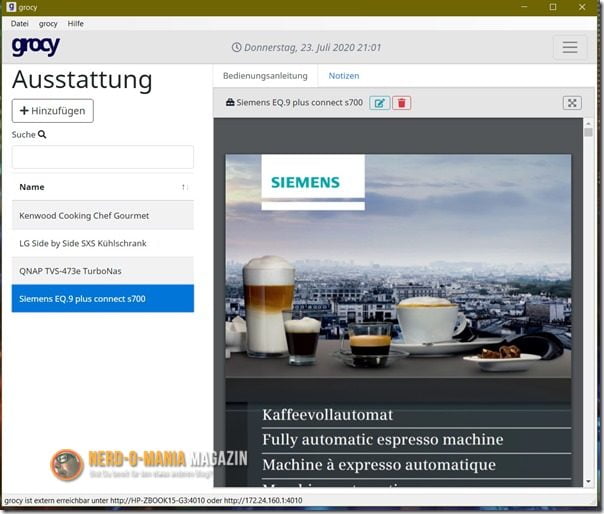Click the manual scrollbar up arrow
This screenshot has height=514, width=604.
pyautogui.click(x=588, y=123)
